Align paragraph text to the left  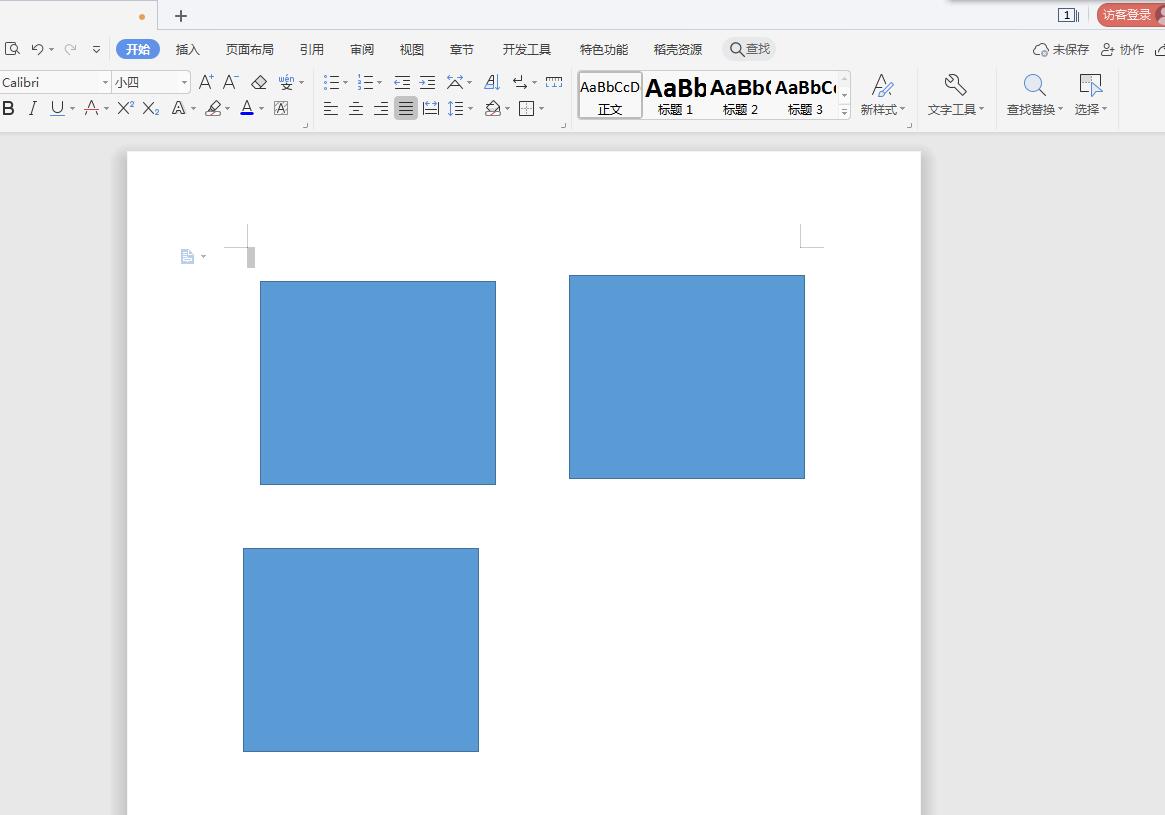tap(331, 108)
